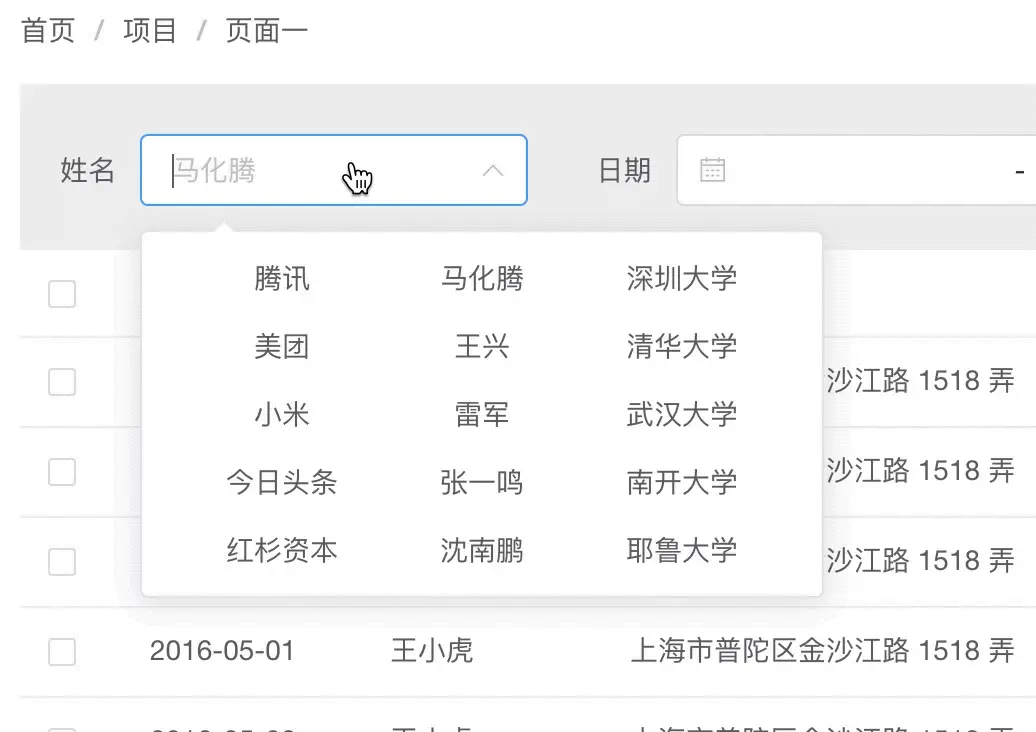The height and width of the screenshot is (732, 1036).
Task: Choose 武汉大学 option
Action: tap(681, 415)
